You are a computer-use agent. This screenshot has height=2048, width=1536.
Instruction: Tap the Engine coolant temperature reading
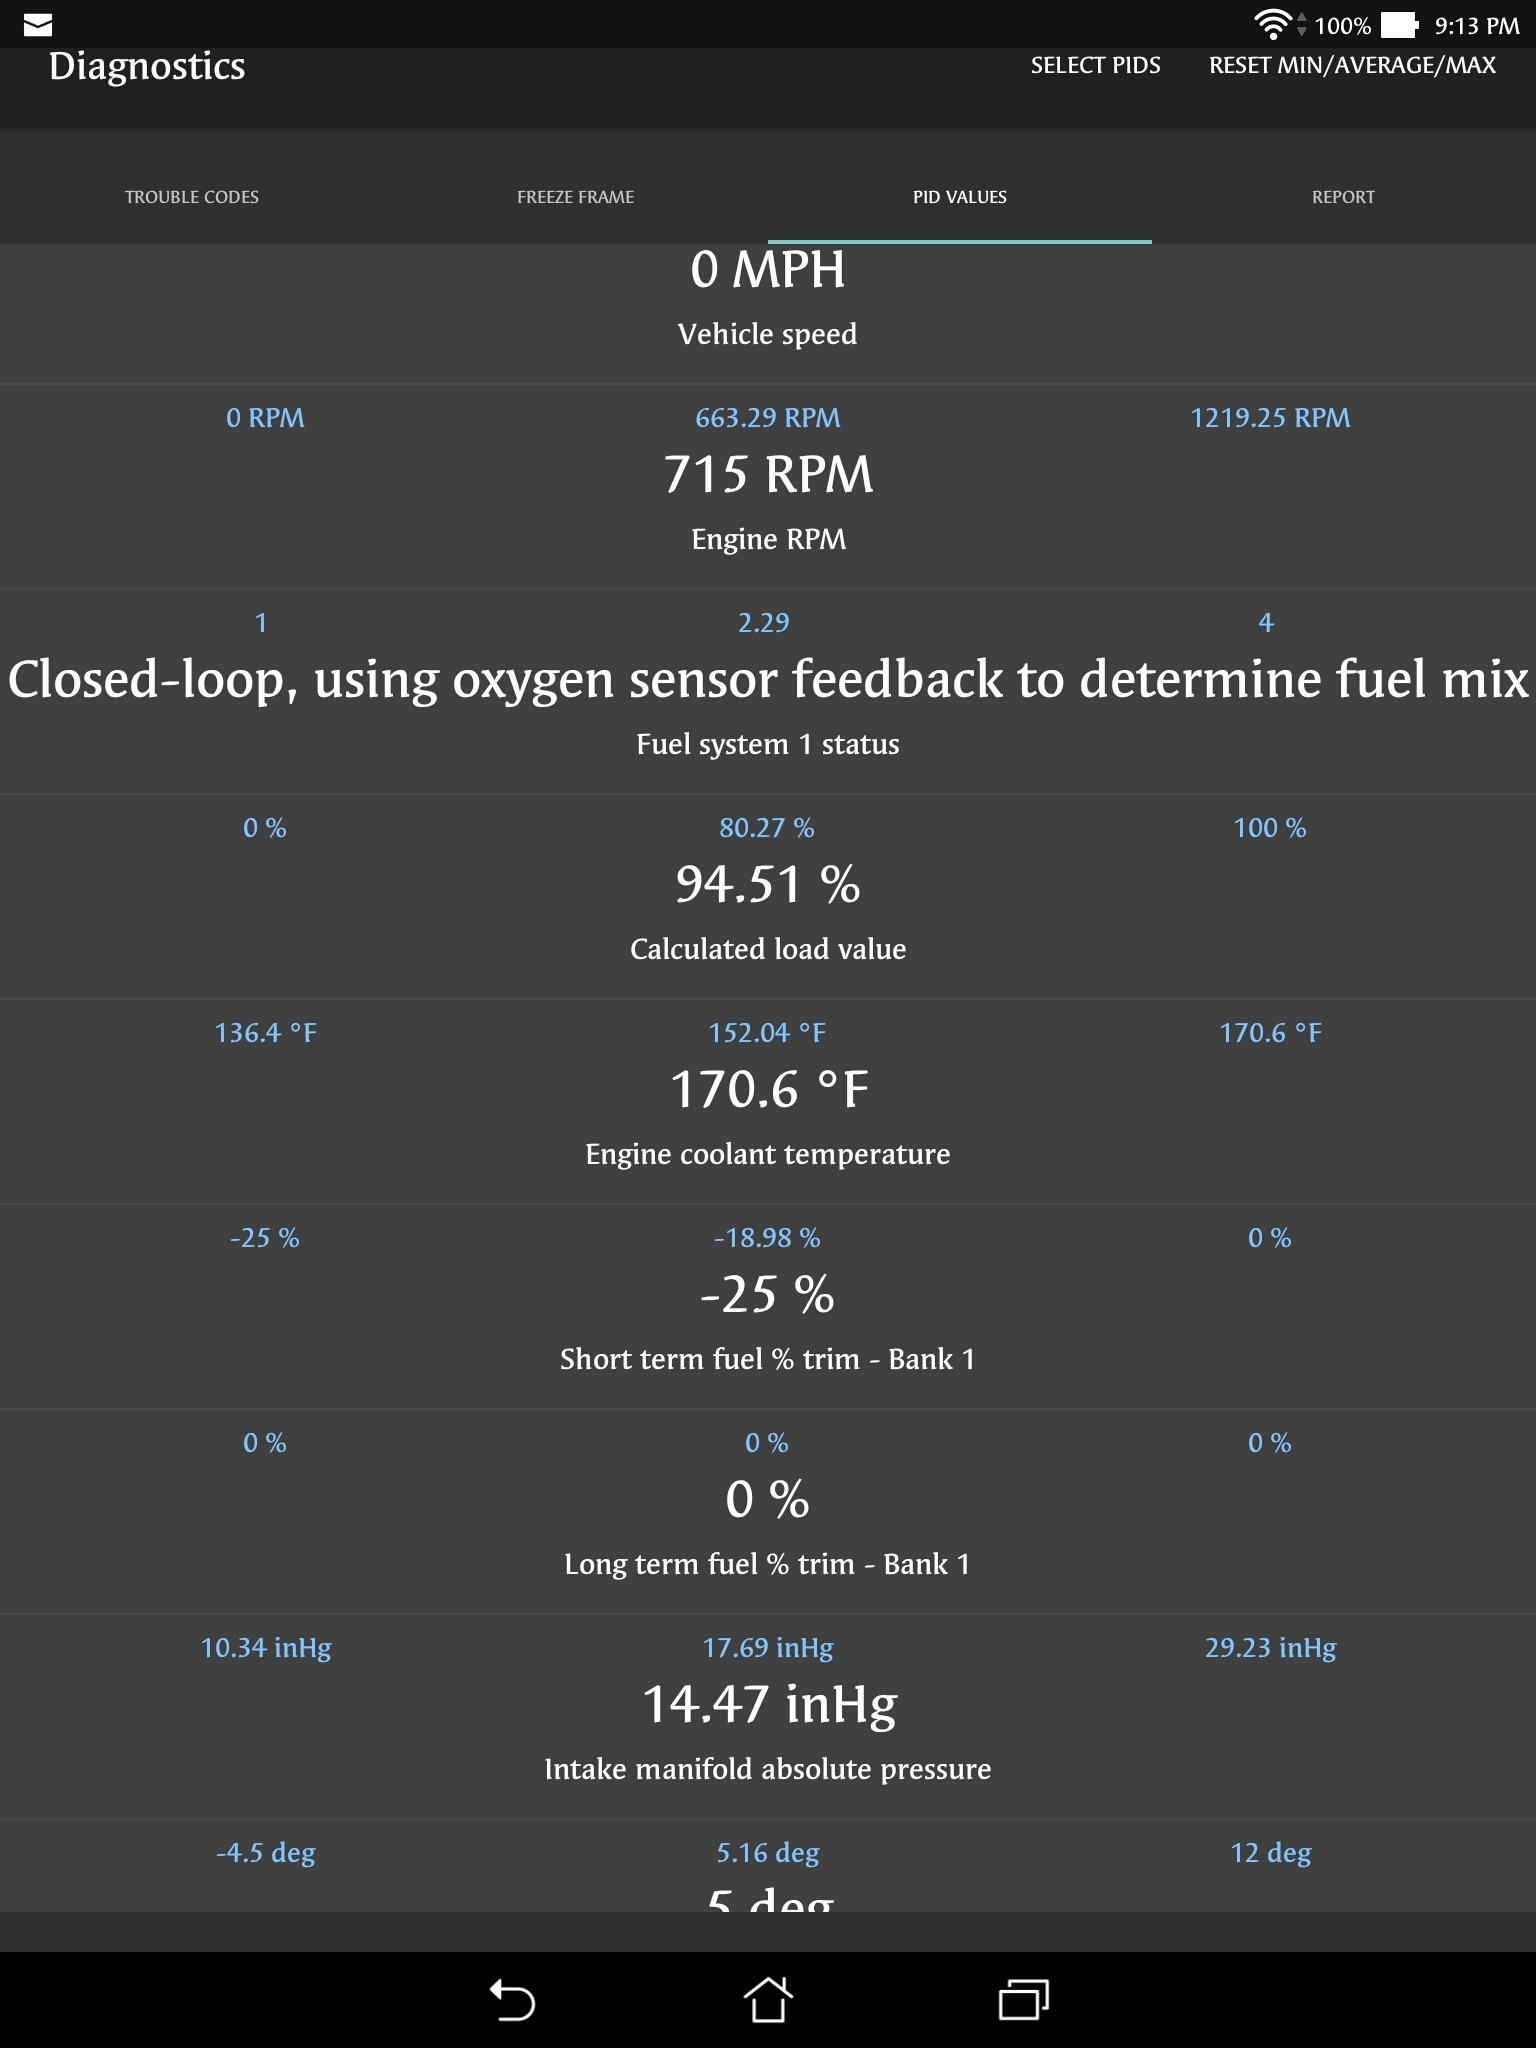coord(768,1090)
